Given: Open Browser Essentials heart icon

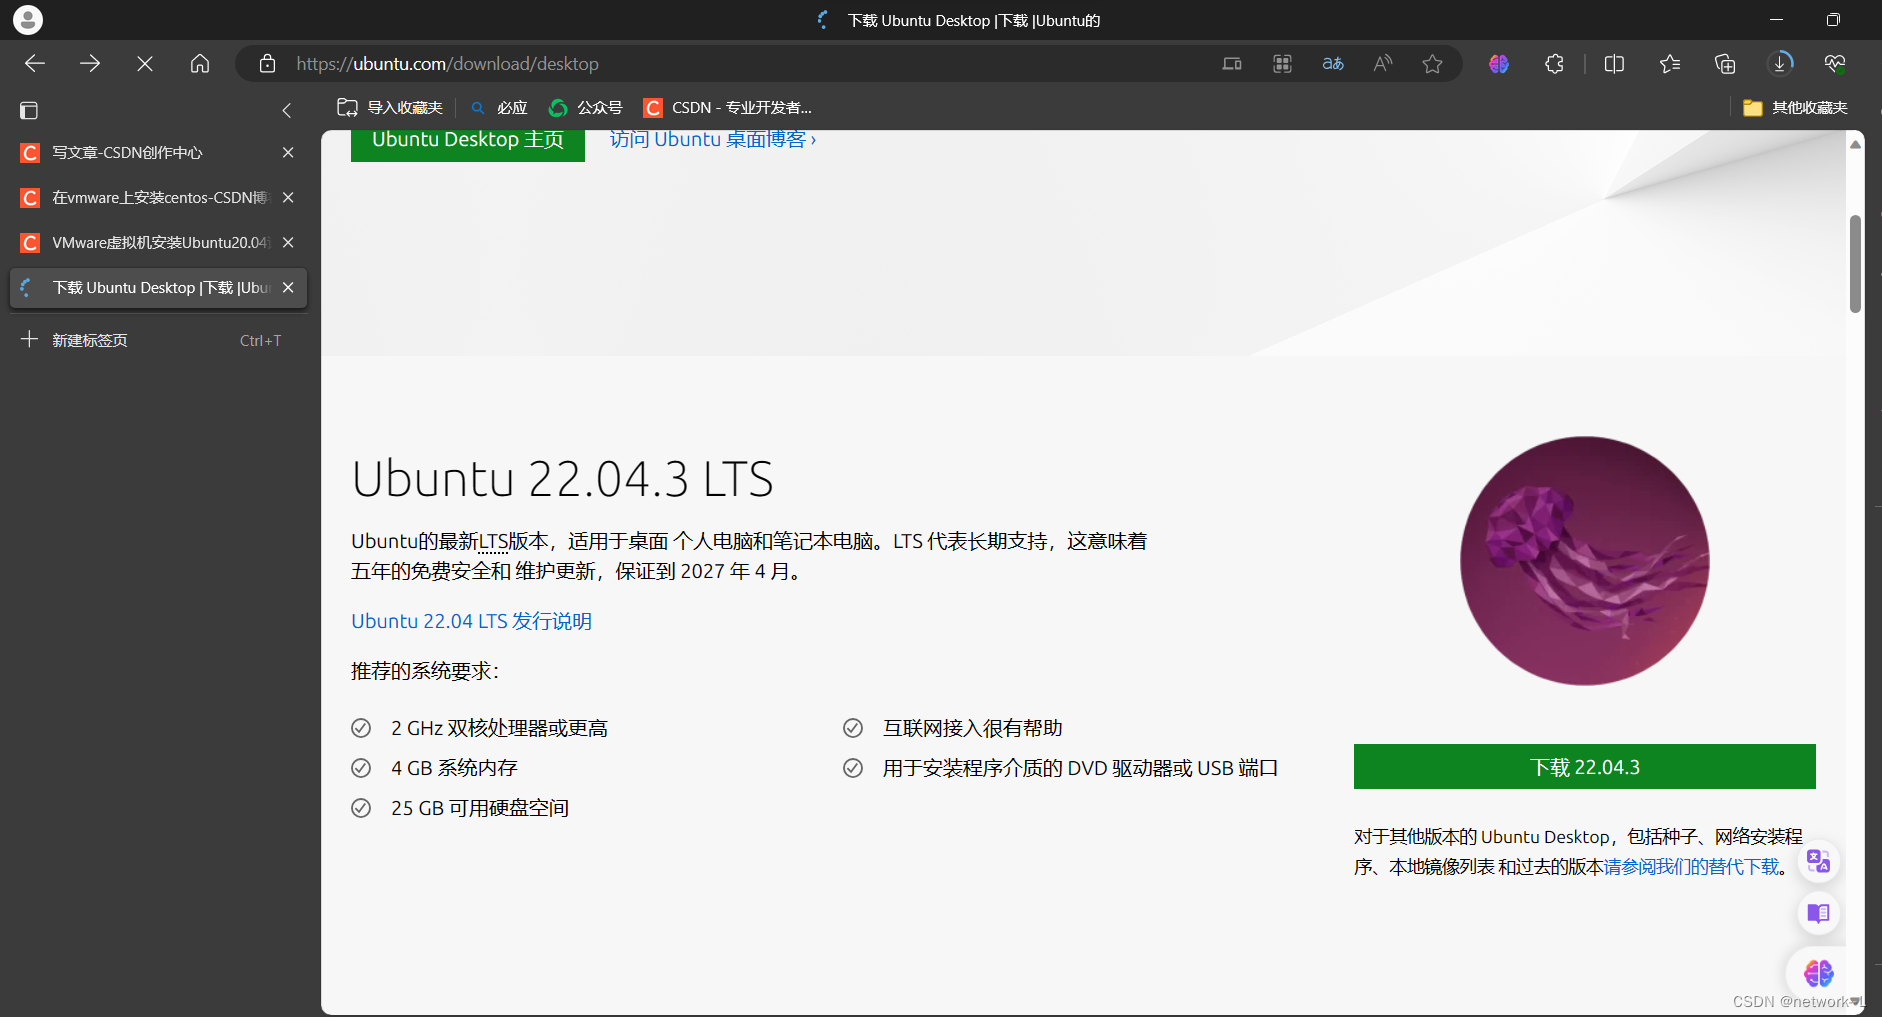Looking at the screenshot, I should tap(1836, 63).
